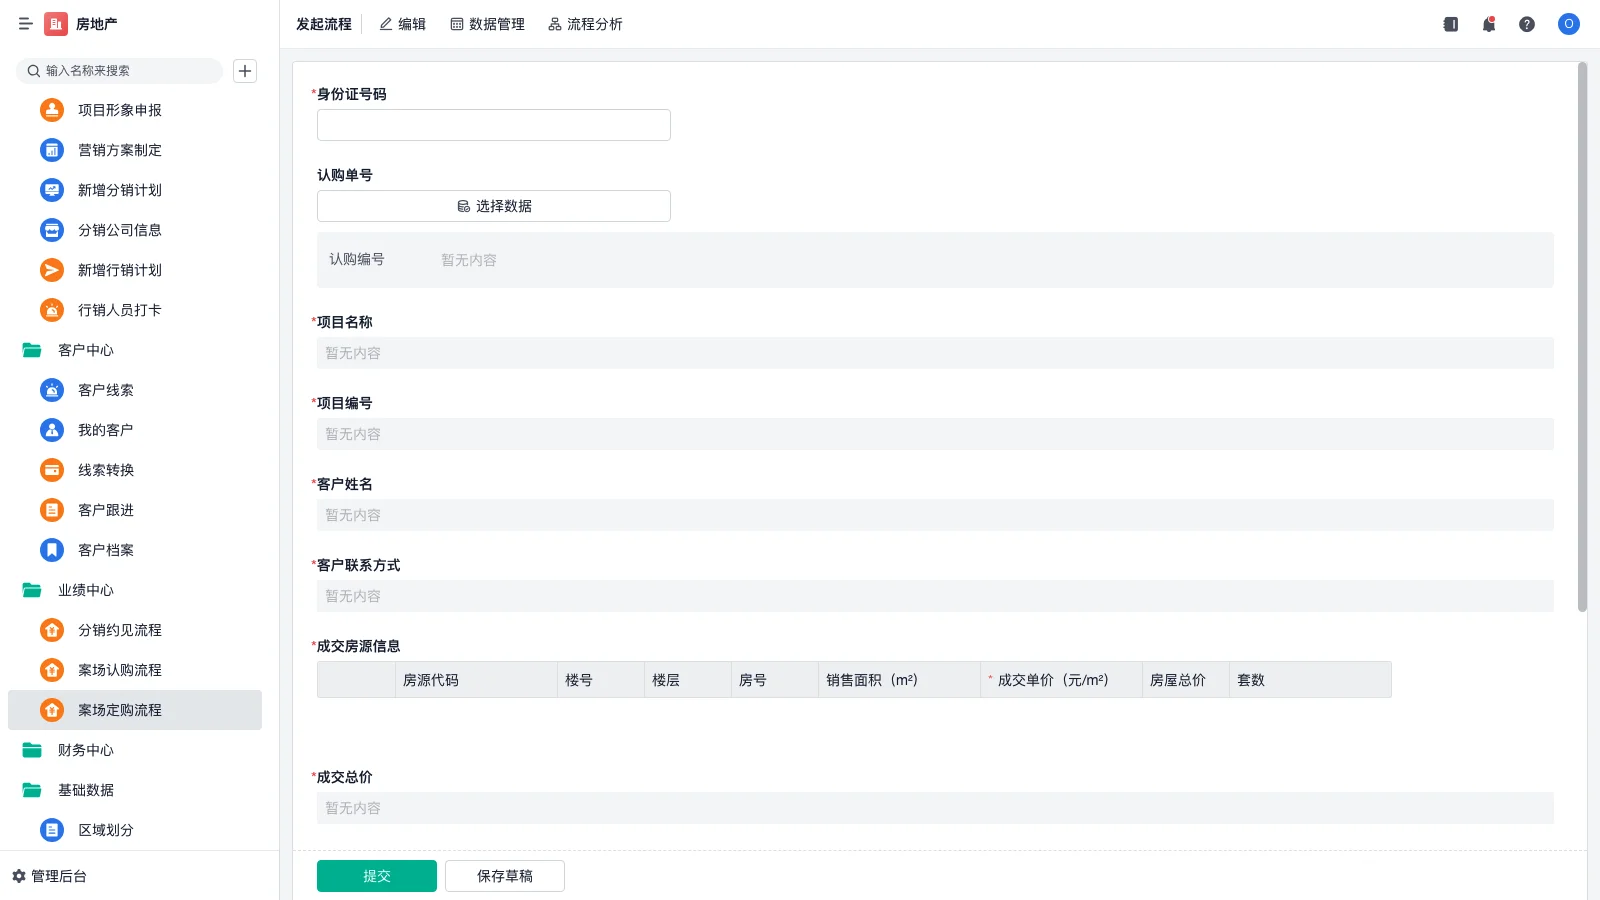Open 管理后台 link
This screenshot has width=1600, height=900.
[59, 876]
